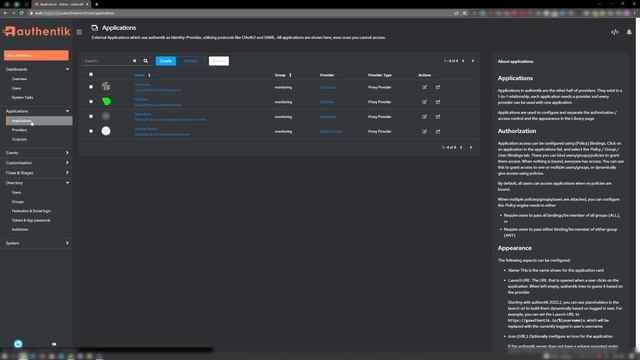Edit the Speedtest application
The width and height of the screenshot is (640, 360).
tap(424, 117)
